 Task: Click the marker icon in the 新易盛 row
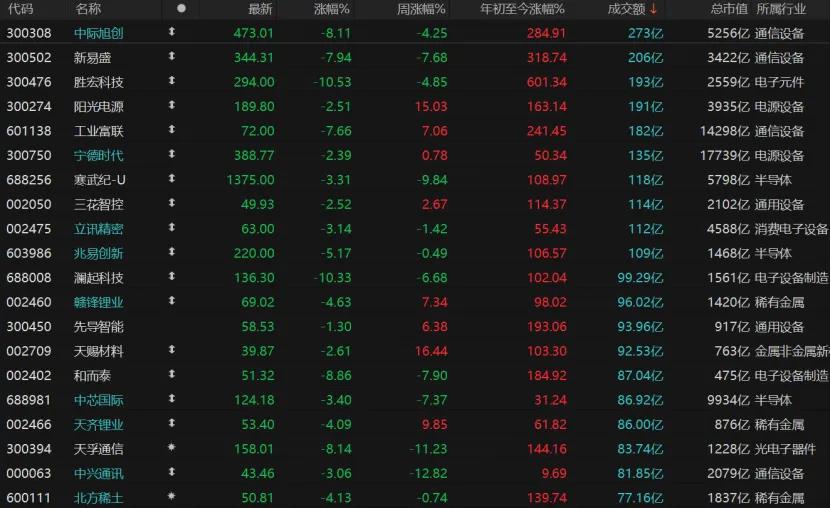pos(172,56)
